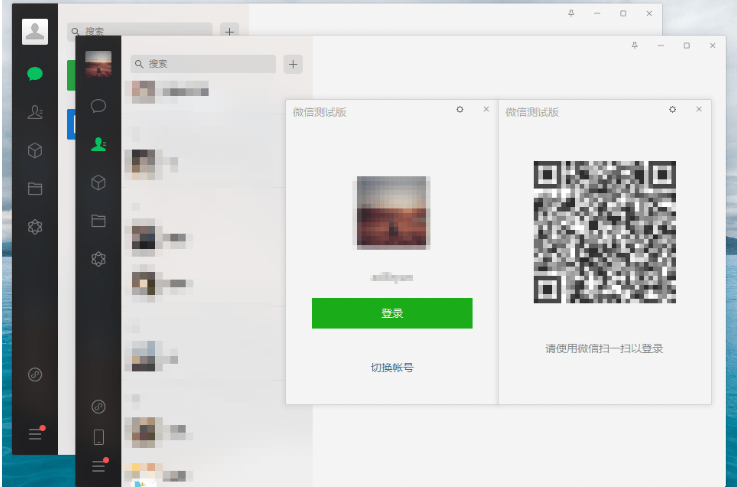Click the login QR code image
Viewport: 737px width, 487px height.
604,232
